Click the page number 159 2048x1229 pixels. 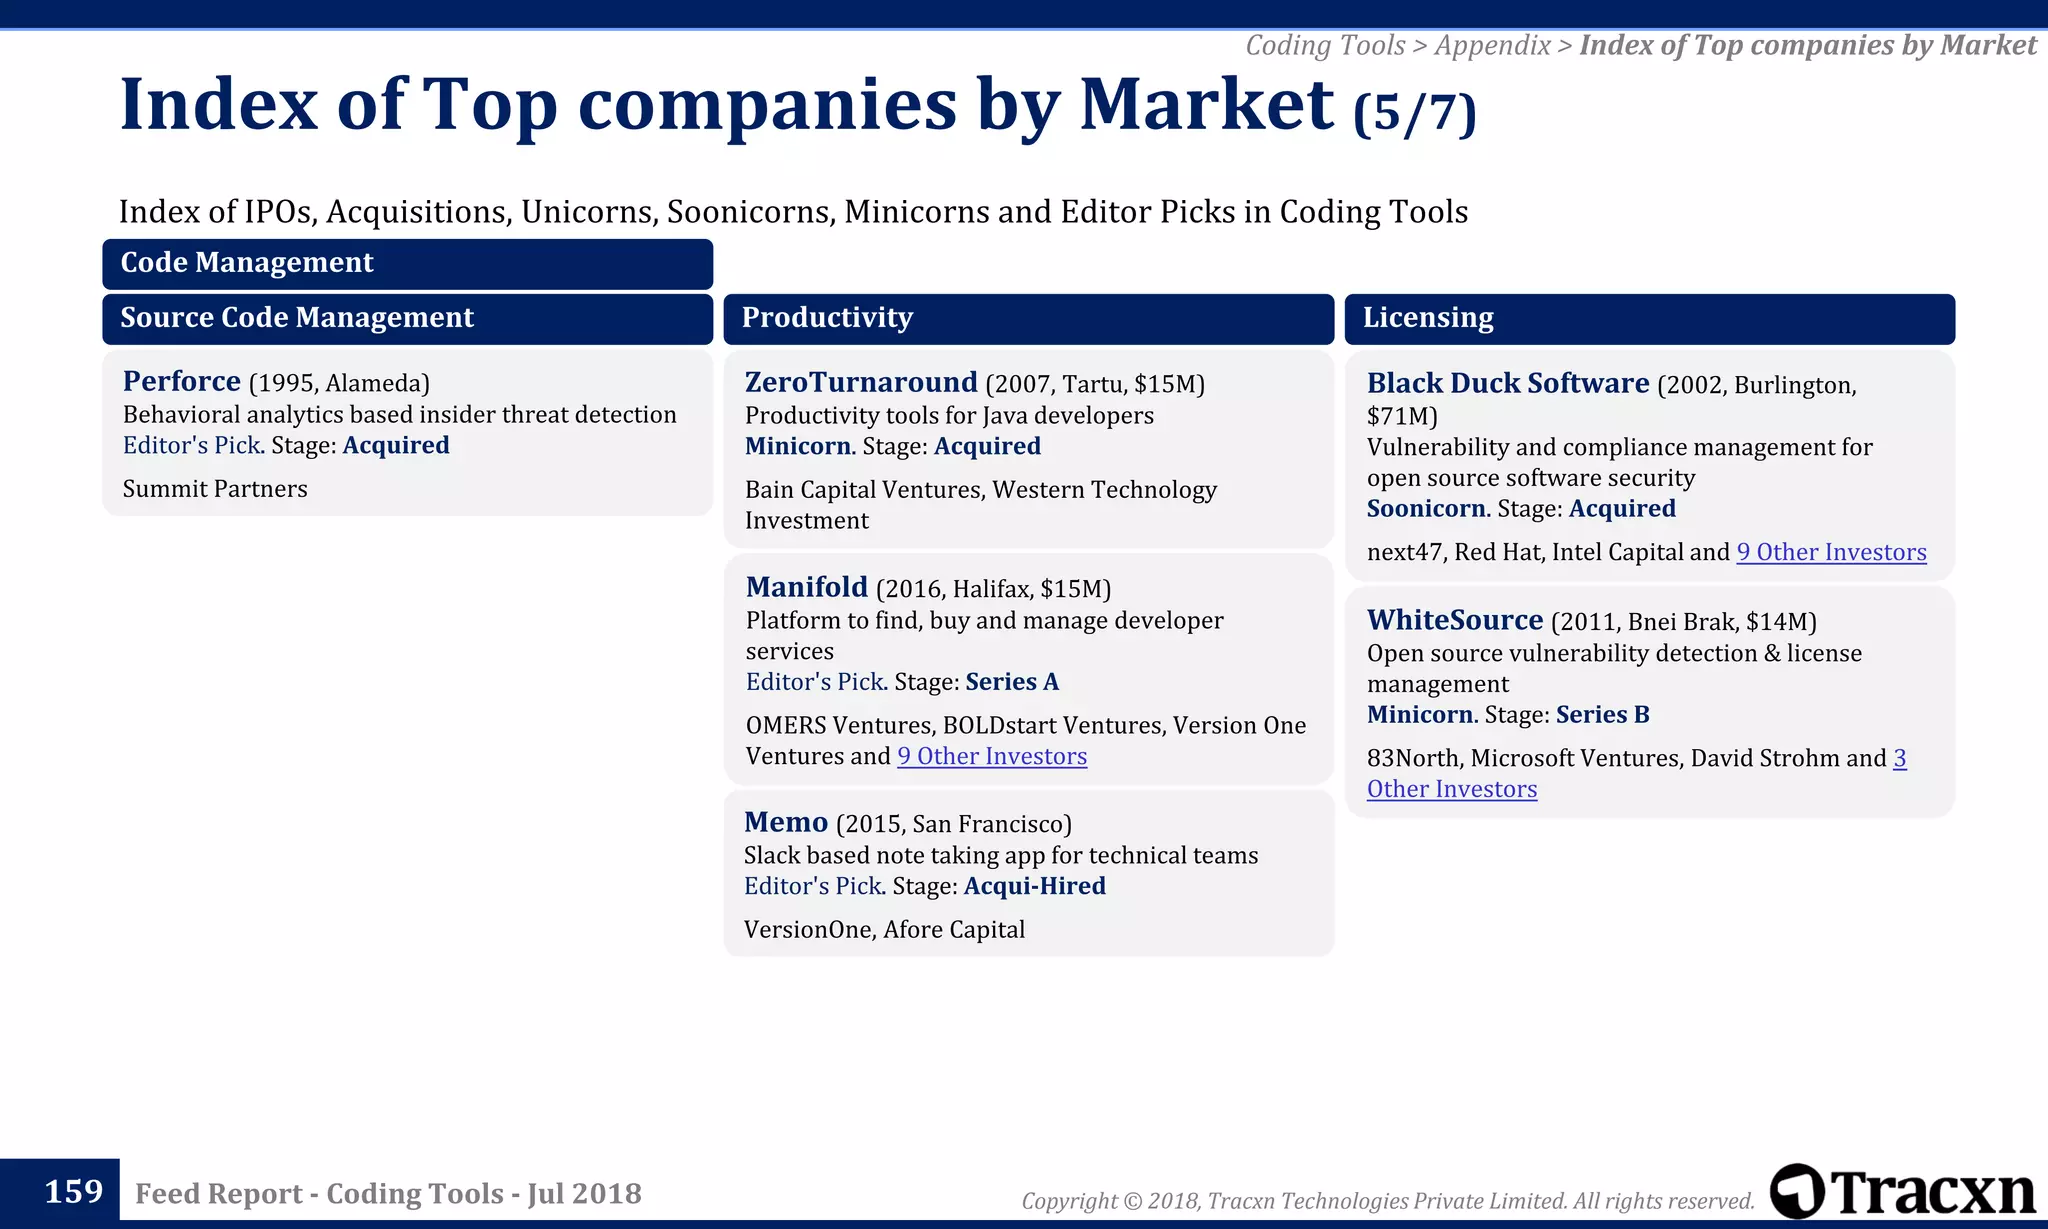tap(74, 1191)
